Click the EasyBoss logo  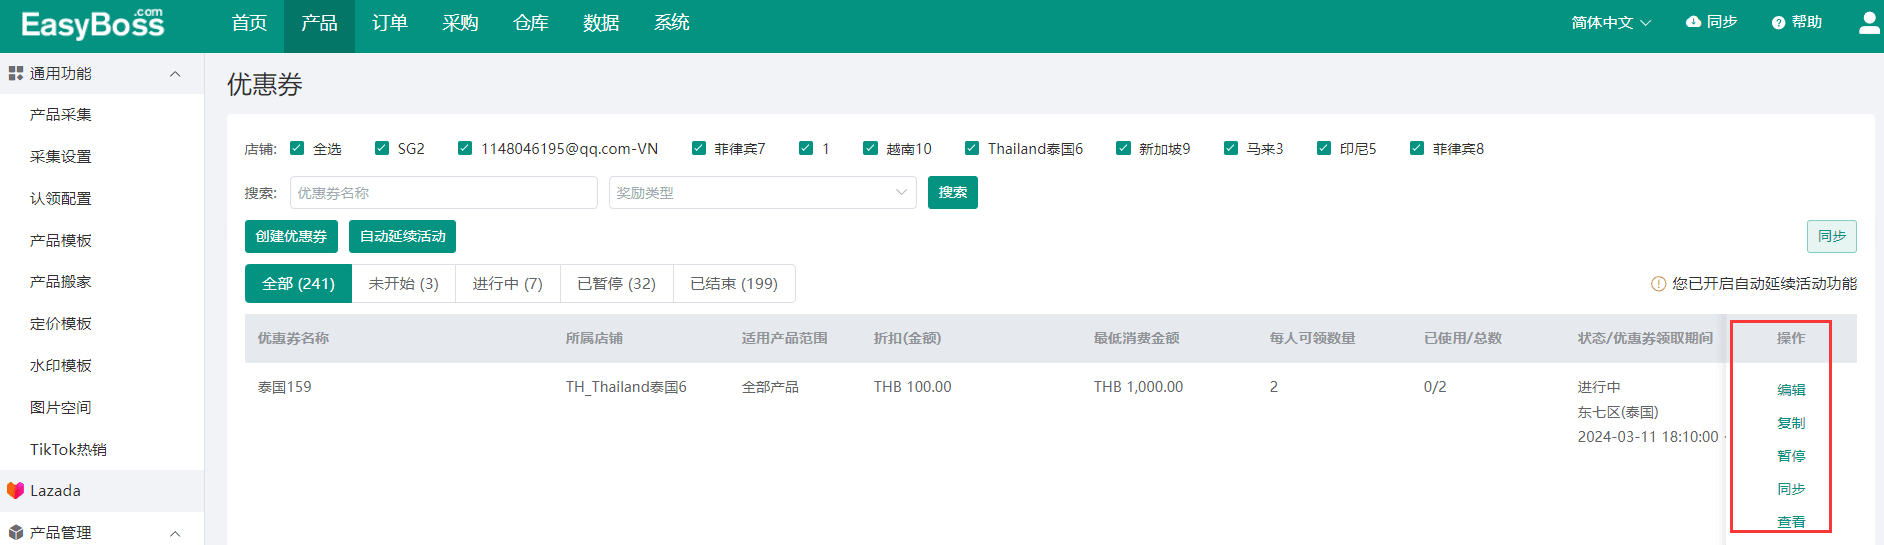point(92,24)
